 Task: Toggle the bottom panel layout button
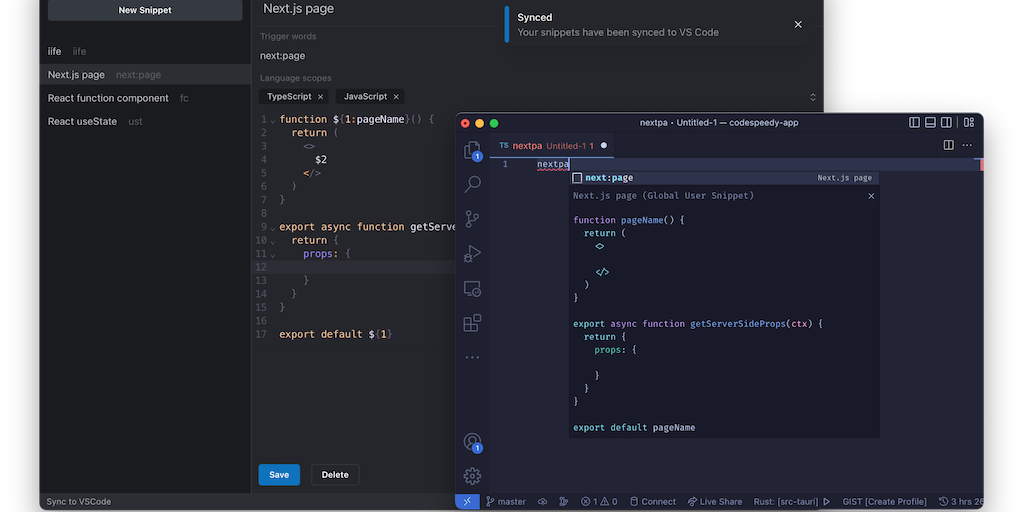click(x=931, y=123)
